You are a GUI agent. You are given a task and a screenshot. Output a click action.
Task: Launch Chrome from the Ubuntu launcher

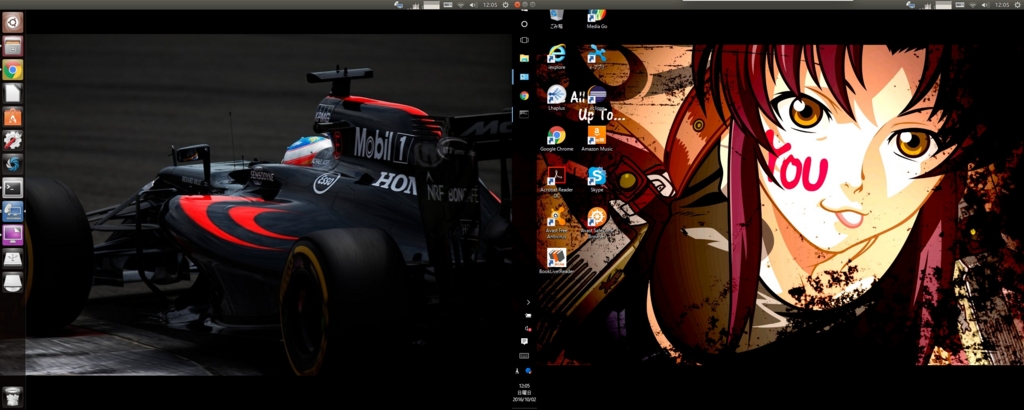[12, 69]
